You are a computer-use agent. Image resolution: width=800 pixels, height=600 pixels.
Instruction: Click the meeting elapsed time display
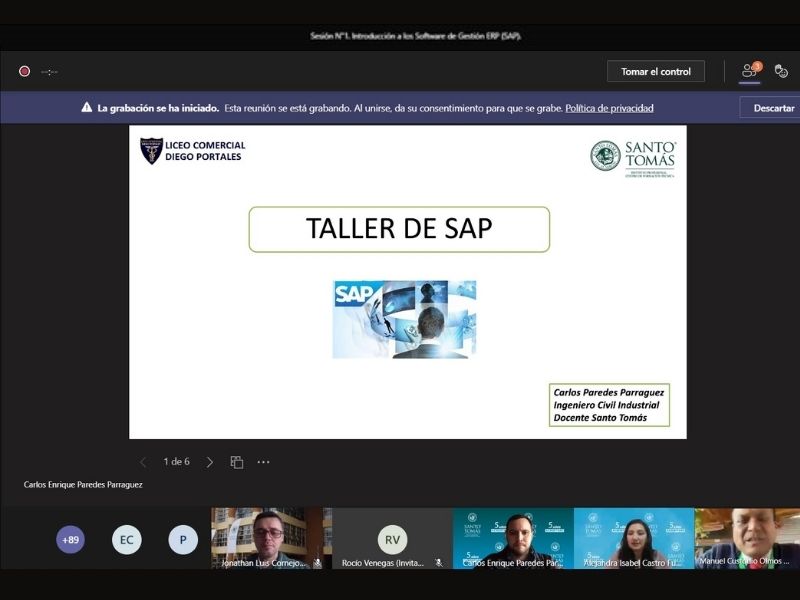point(49,72)
